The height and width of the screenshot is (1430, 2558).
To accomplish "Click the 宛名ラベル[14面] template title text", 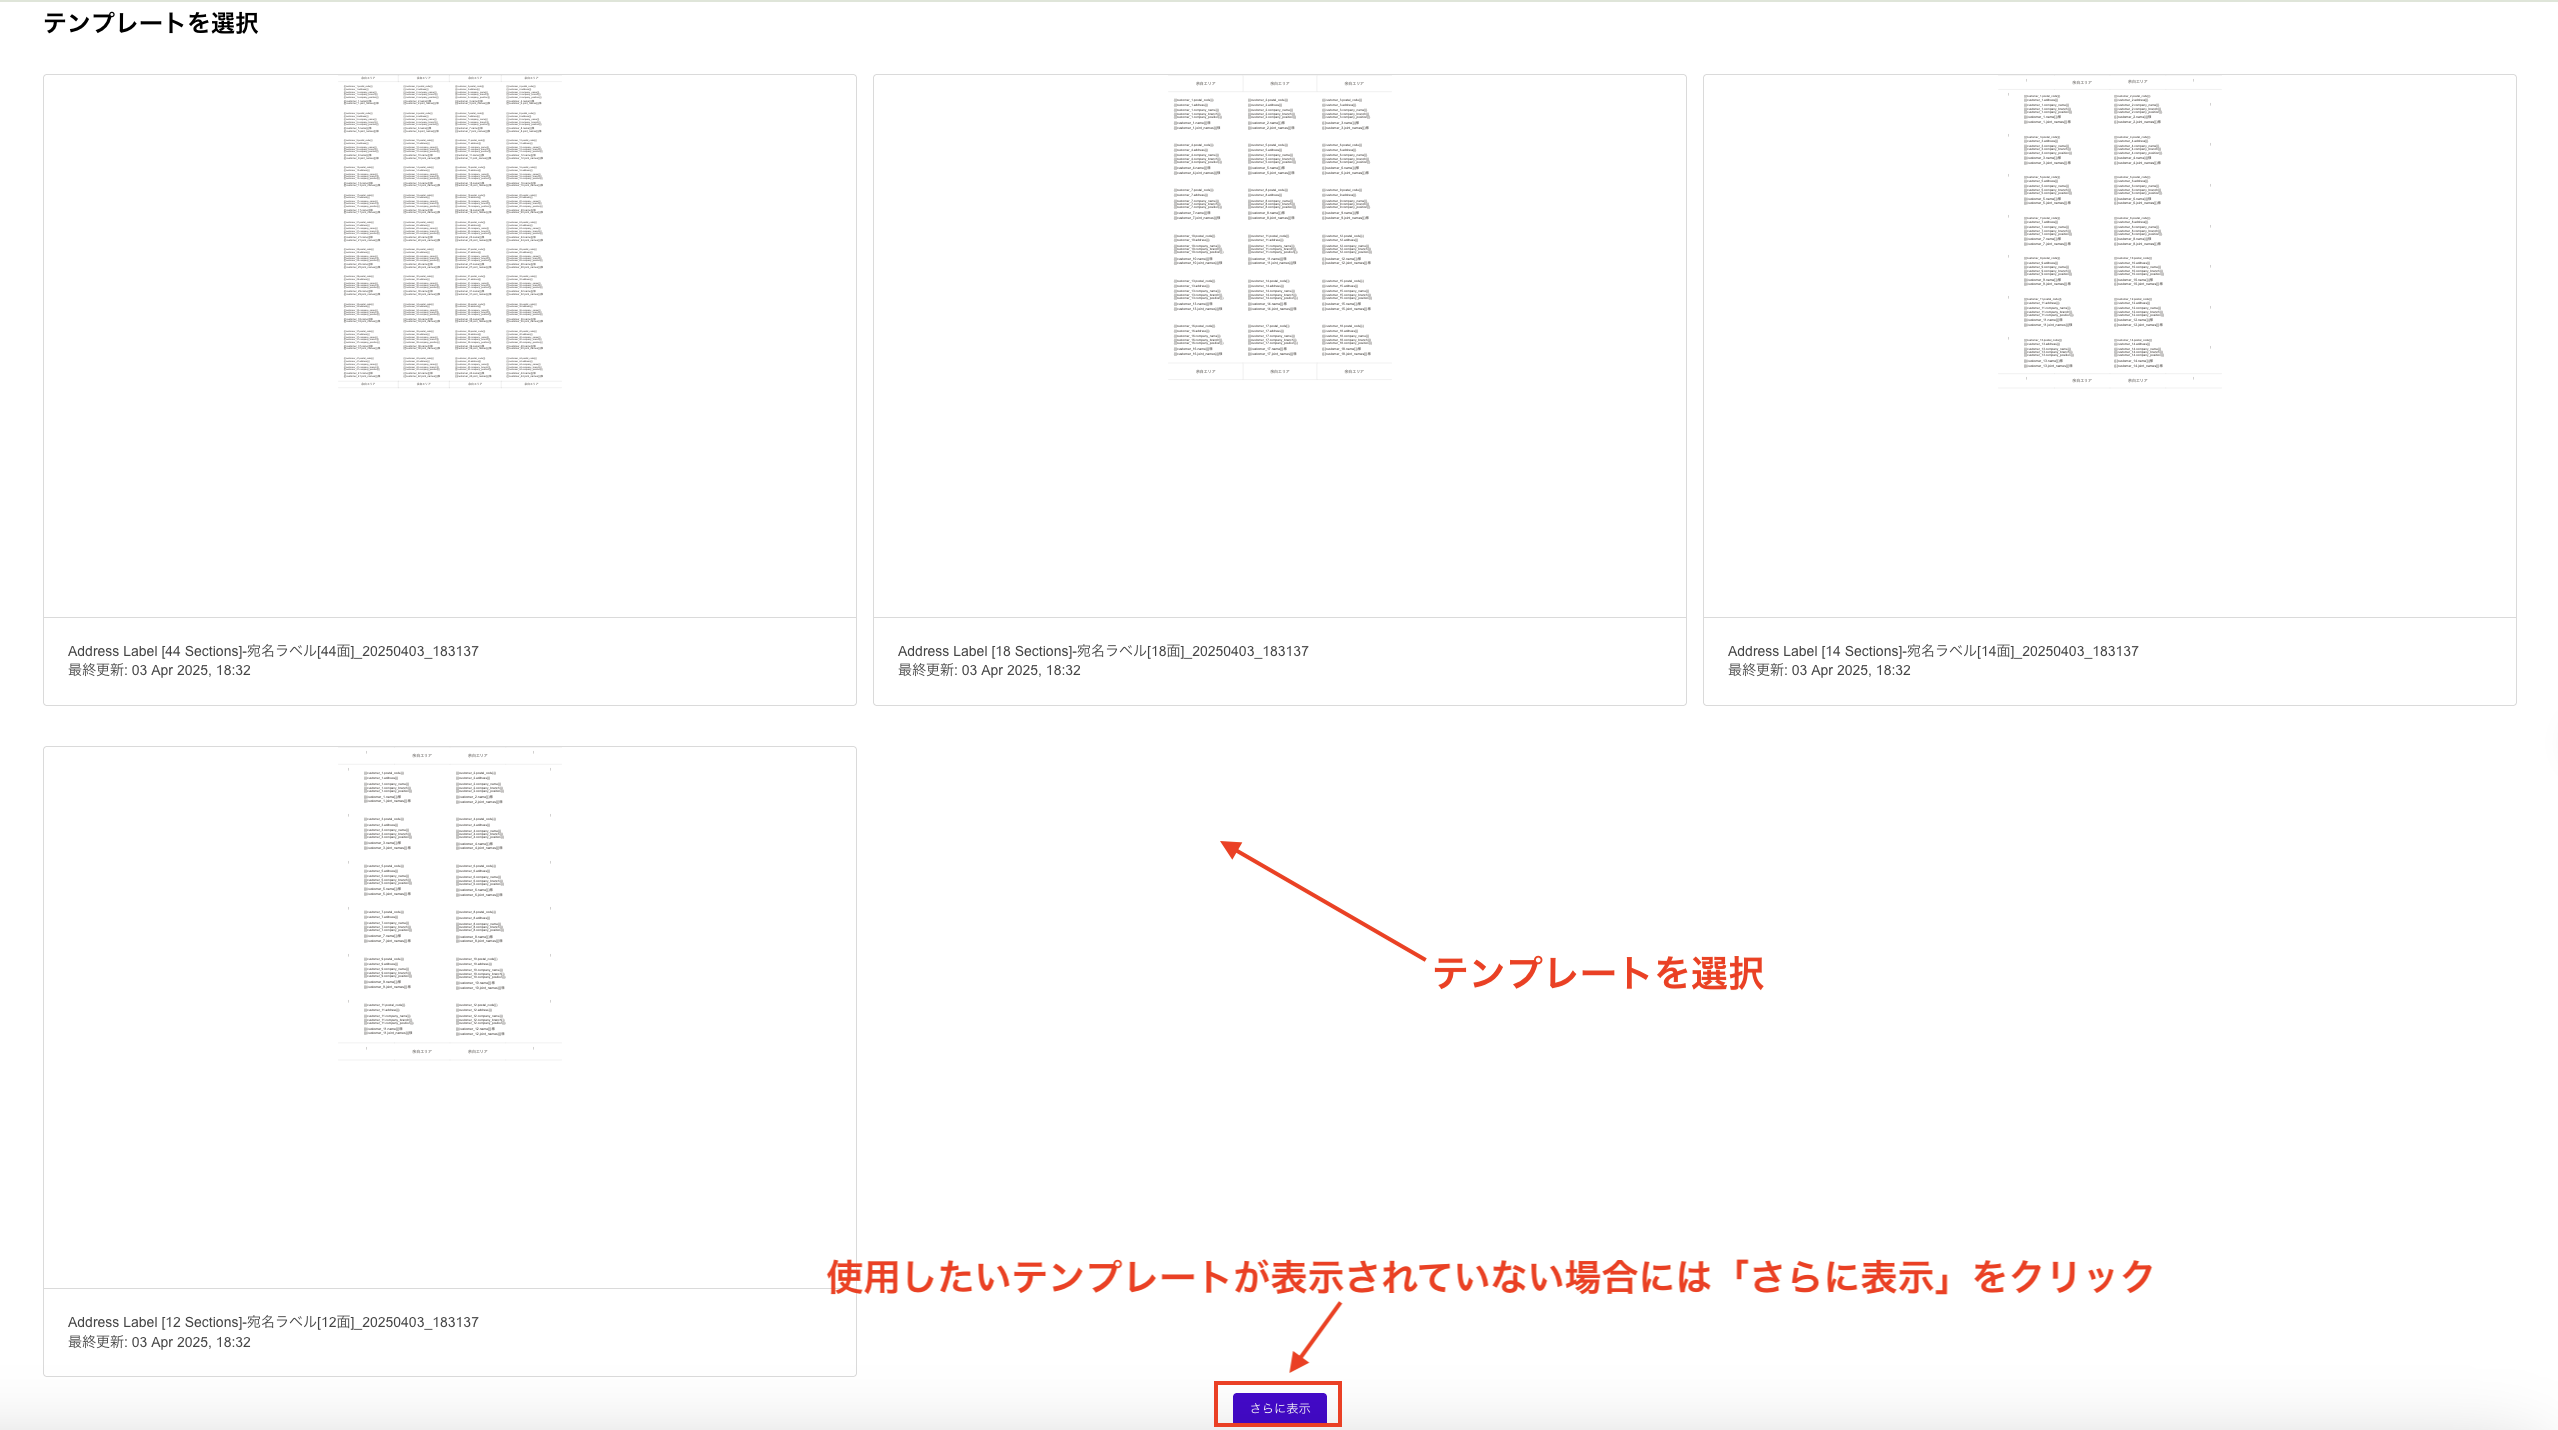I will coord(1932,650).
